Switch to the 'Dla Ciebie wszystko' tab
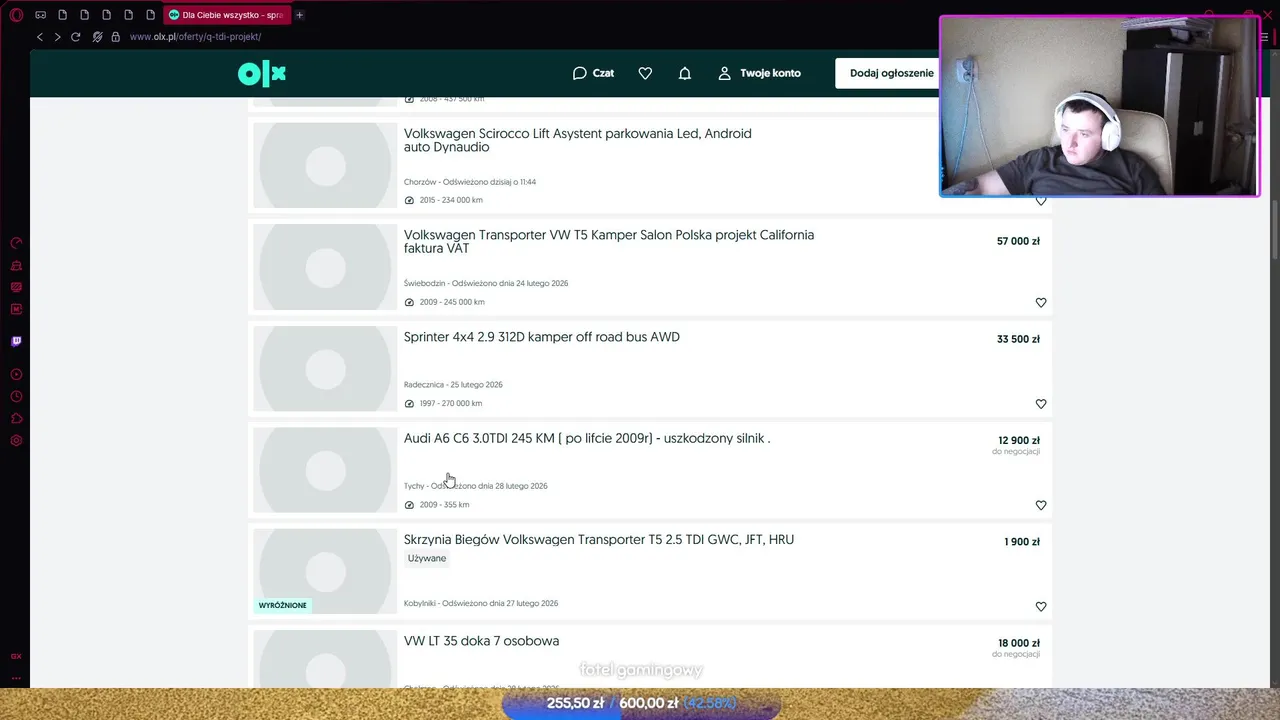1280x720 pixels. (x=227, y=15)
